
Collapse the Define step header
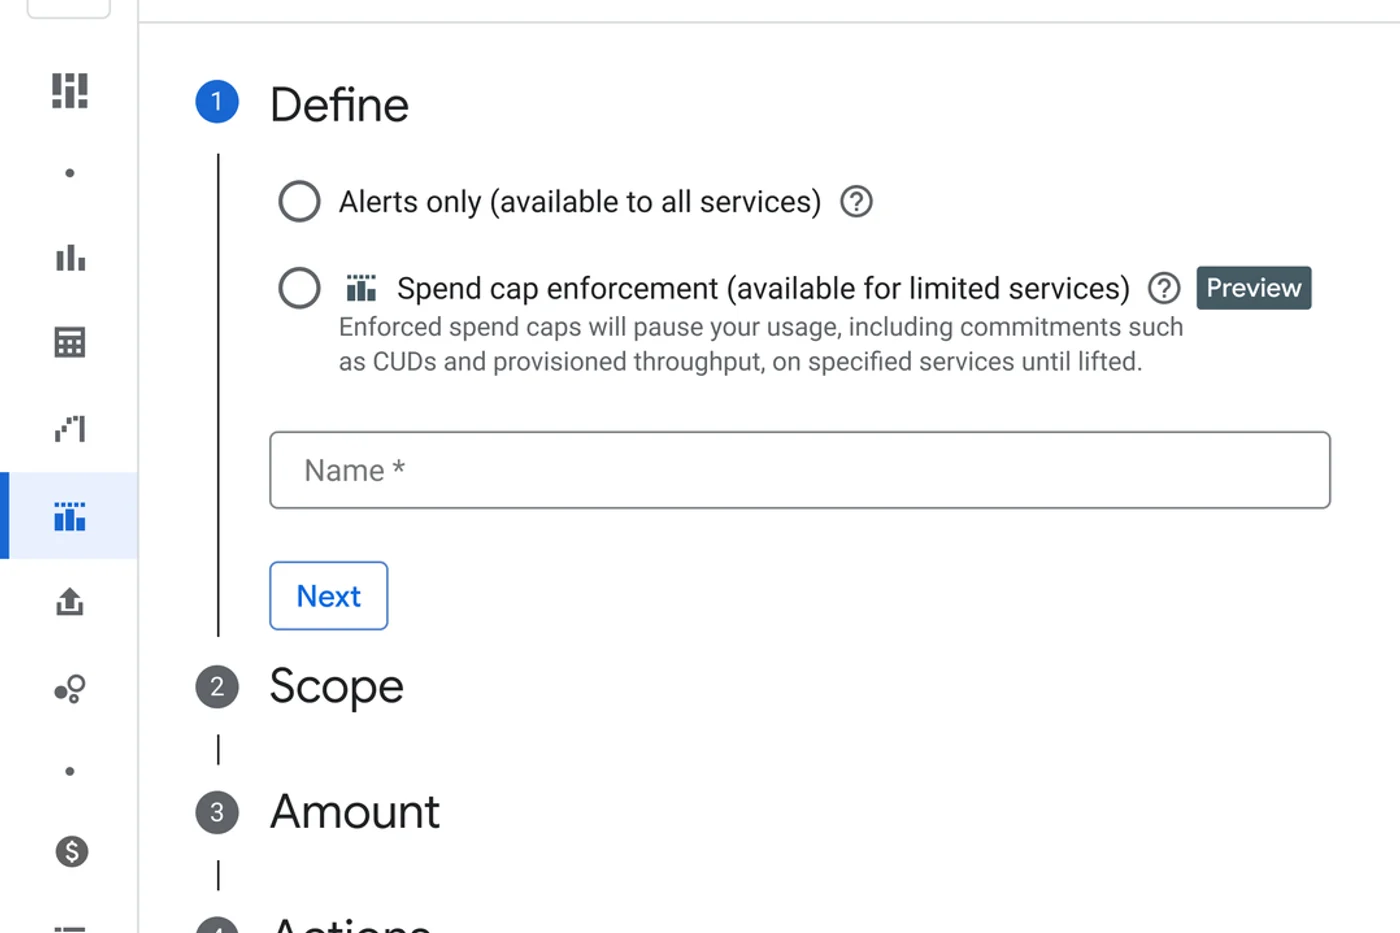coord(339,105)
